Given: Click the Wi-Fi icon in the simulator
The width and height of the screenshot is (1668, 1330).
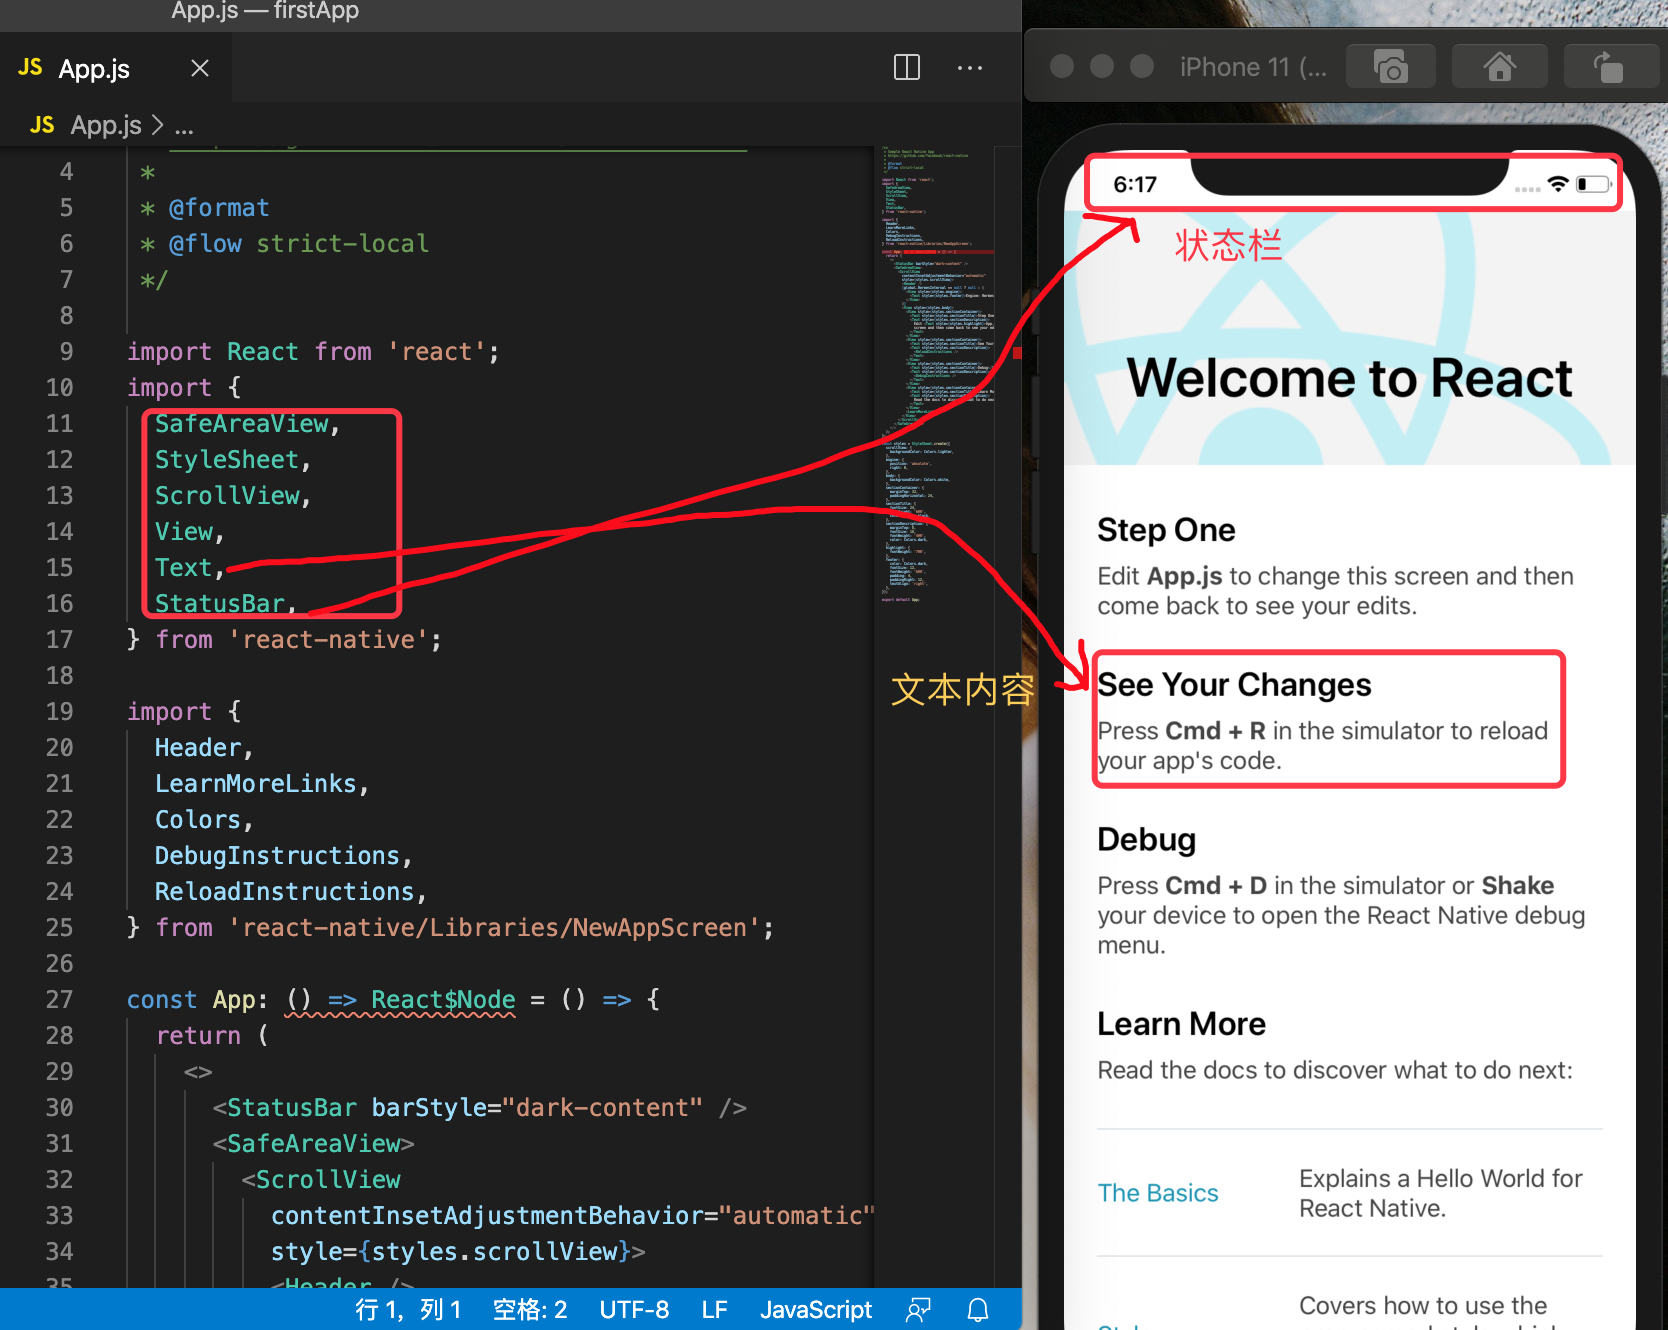Looking at the screenshot, I should click(x=1557, y=184).
